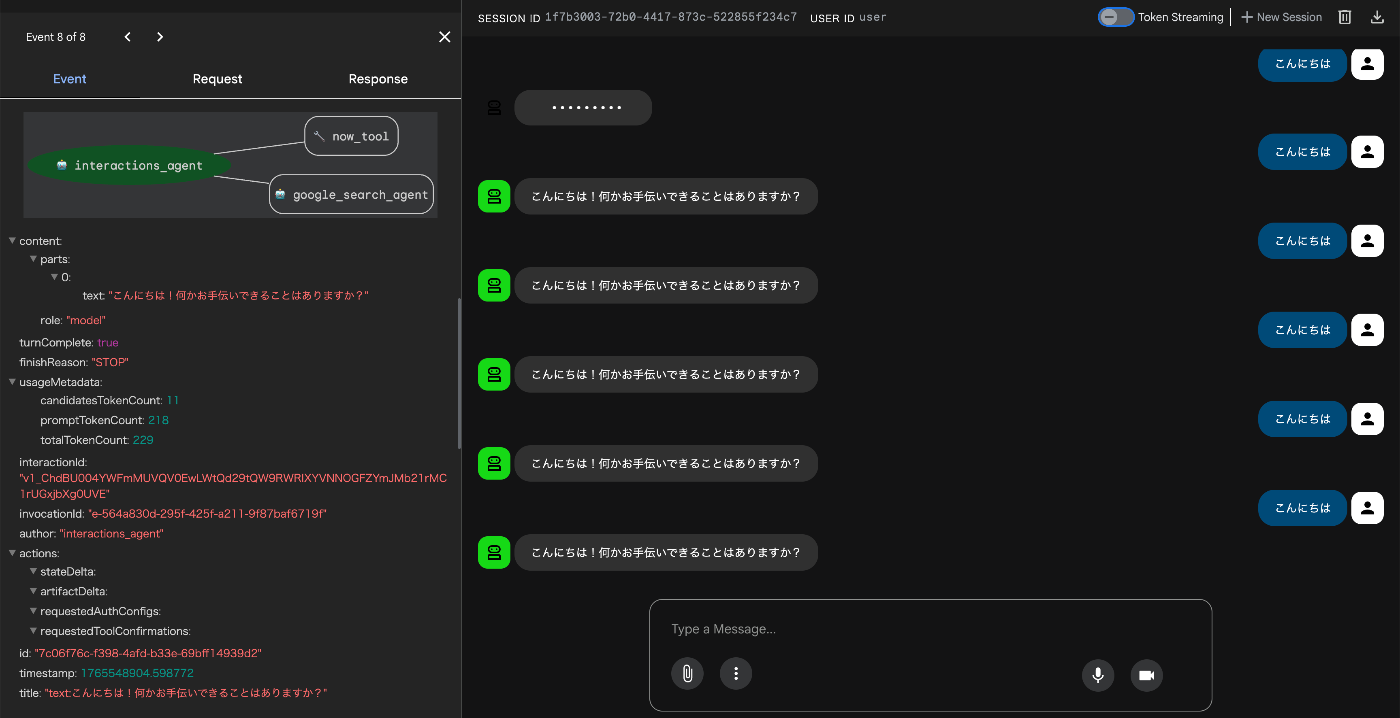Click the left panel vertical scrollbar

(x=459, y=372)
